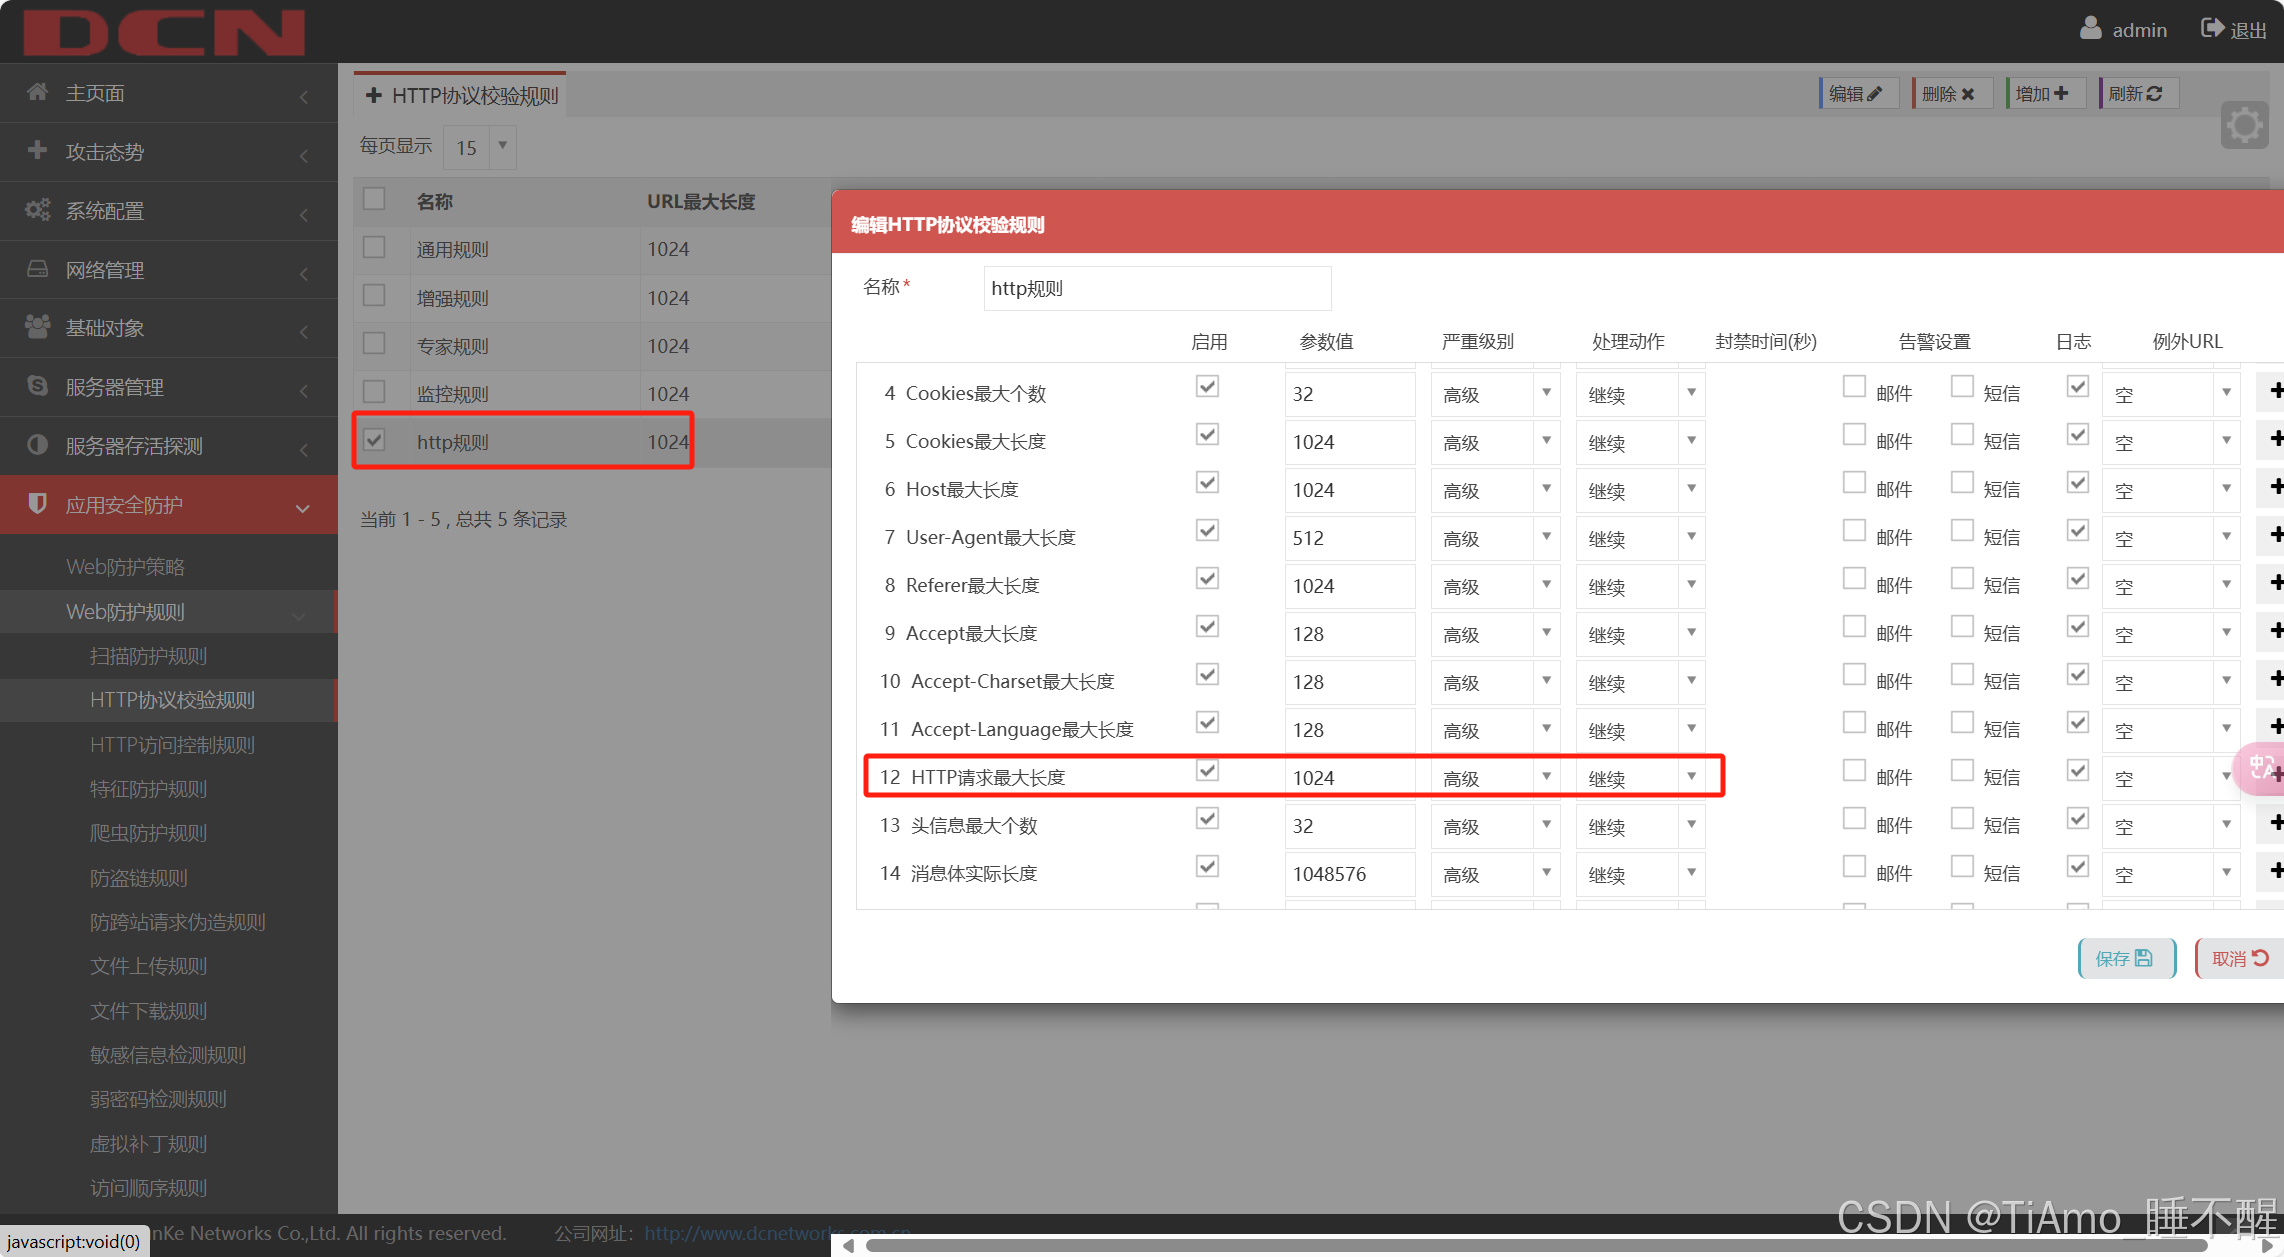Click the users icon beside 基础对象
Viewport: 2284px width, 1257px height.
click(x=37, y=326)
